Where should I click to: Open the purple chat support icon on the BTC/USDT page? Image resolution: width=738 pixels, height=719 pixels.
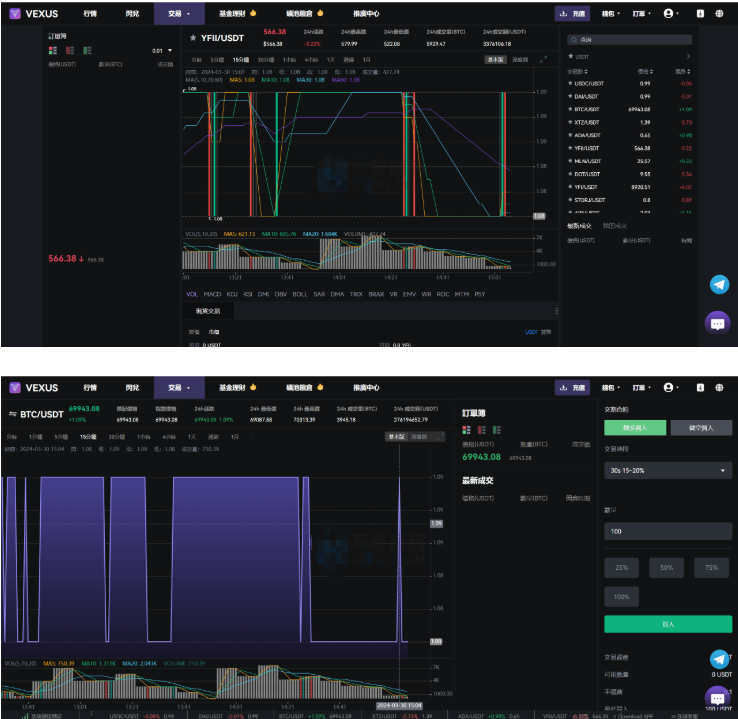[x=717, y=696]
